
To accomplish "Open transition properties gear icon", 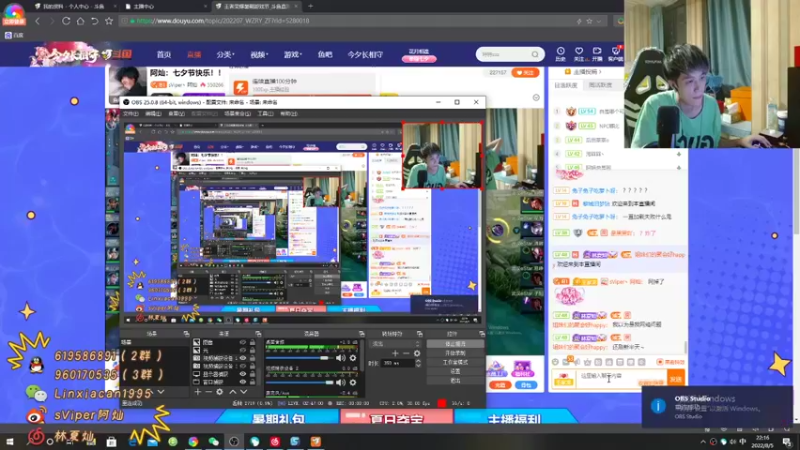I will coord(417,353).
